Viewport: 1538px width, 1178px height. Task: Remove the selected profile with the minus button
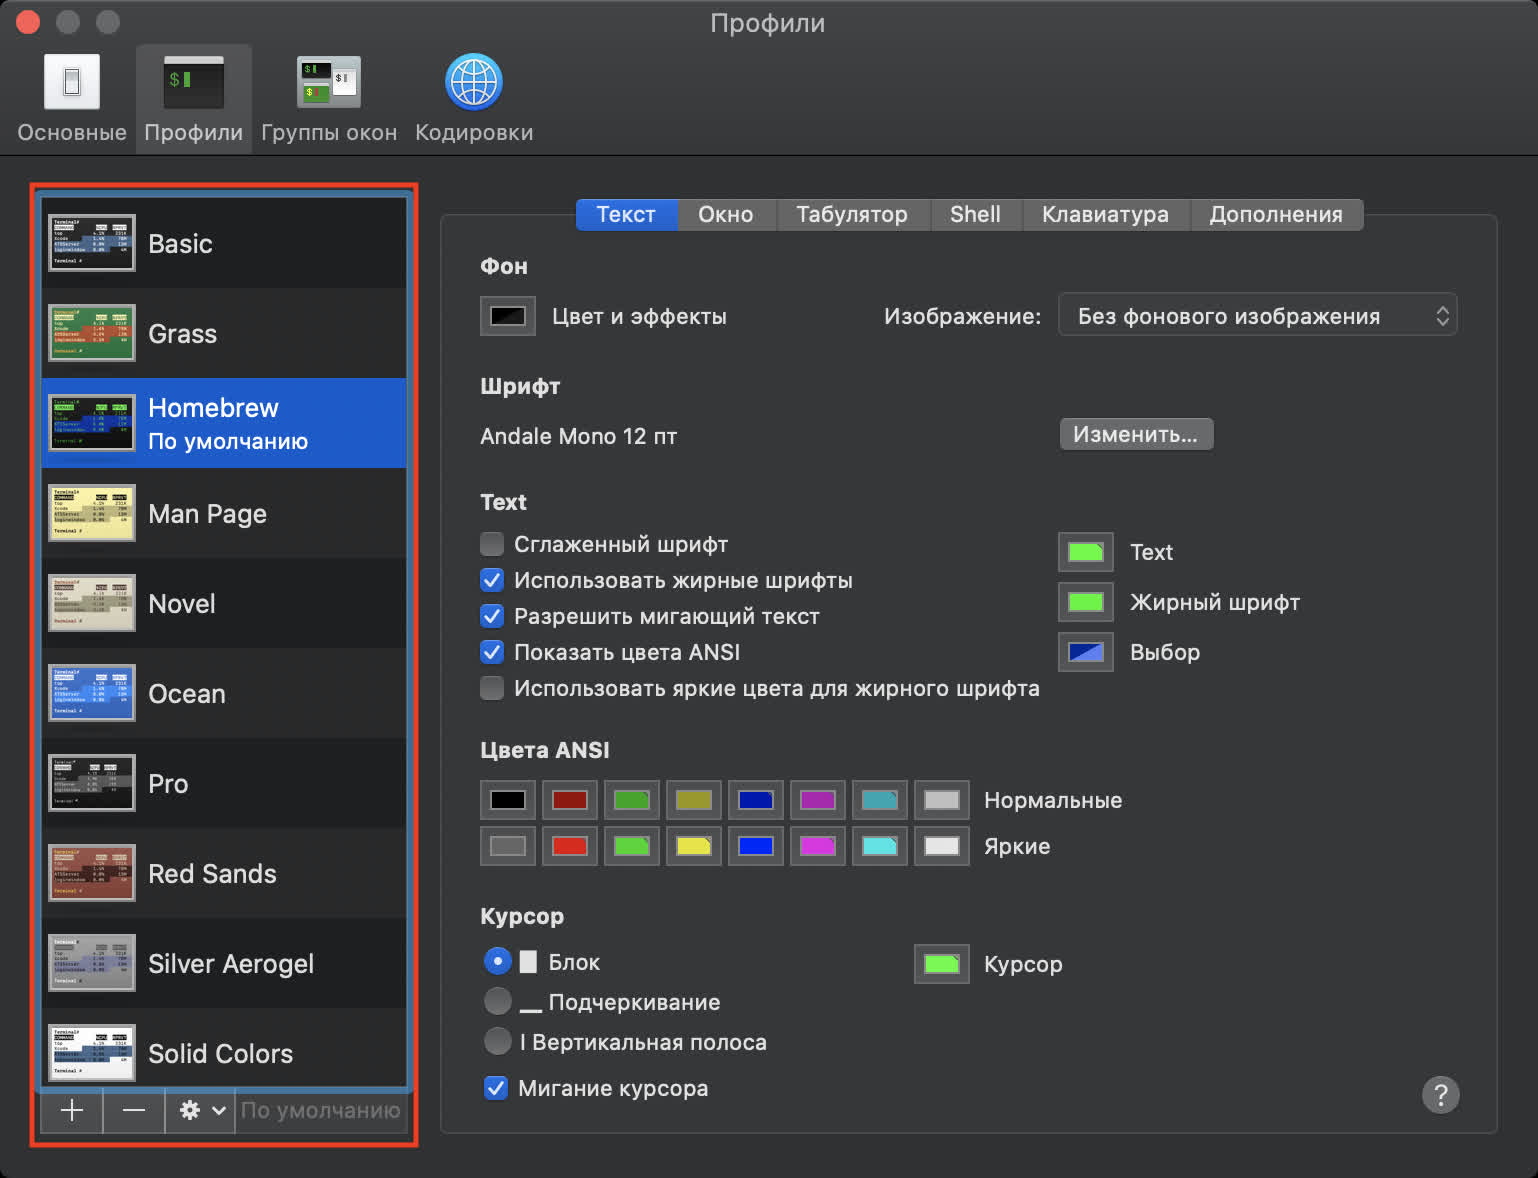134,1110
